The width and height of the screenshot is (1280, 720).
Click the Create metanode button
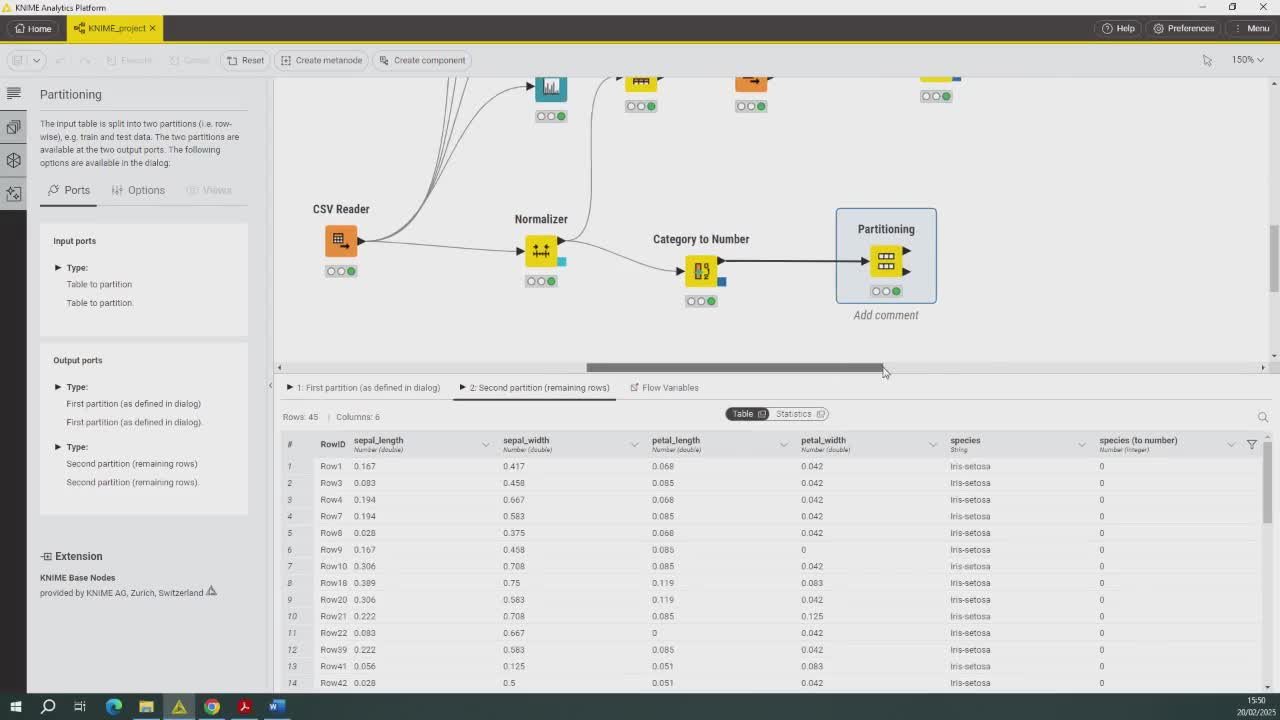pos(321,60)
